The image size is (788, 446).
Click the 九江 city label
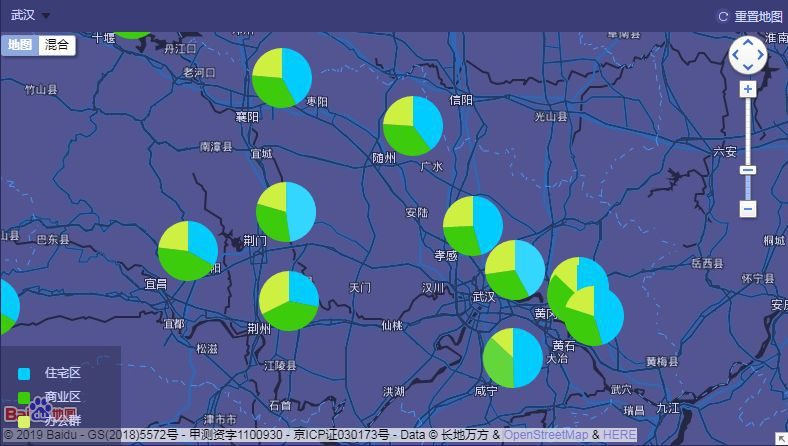[x=668, y=408]
